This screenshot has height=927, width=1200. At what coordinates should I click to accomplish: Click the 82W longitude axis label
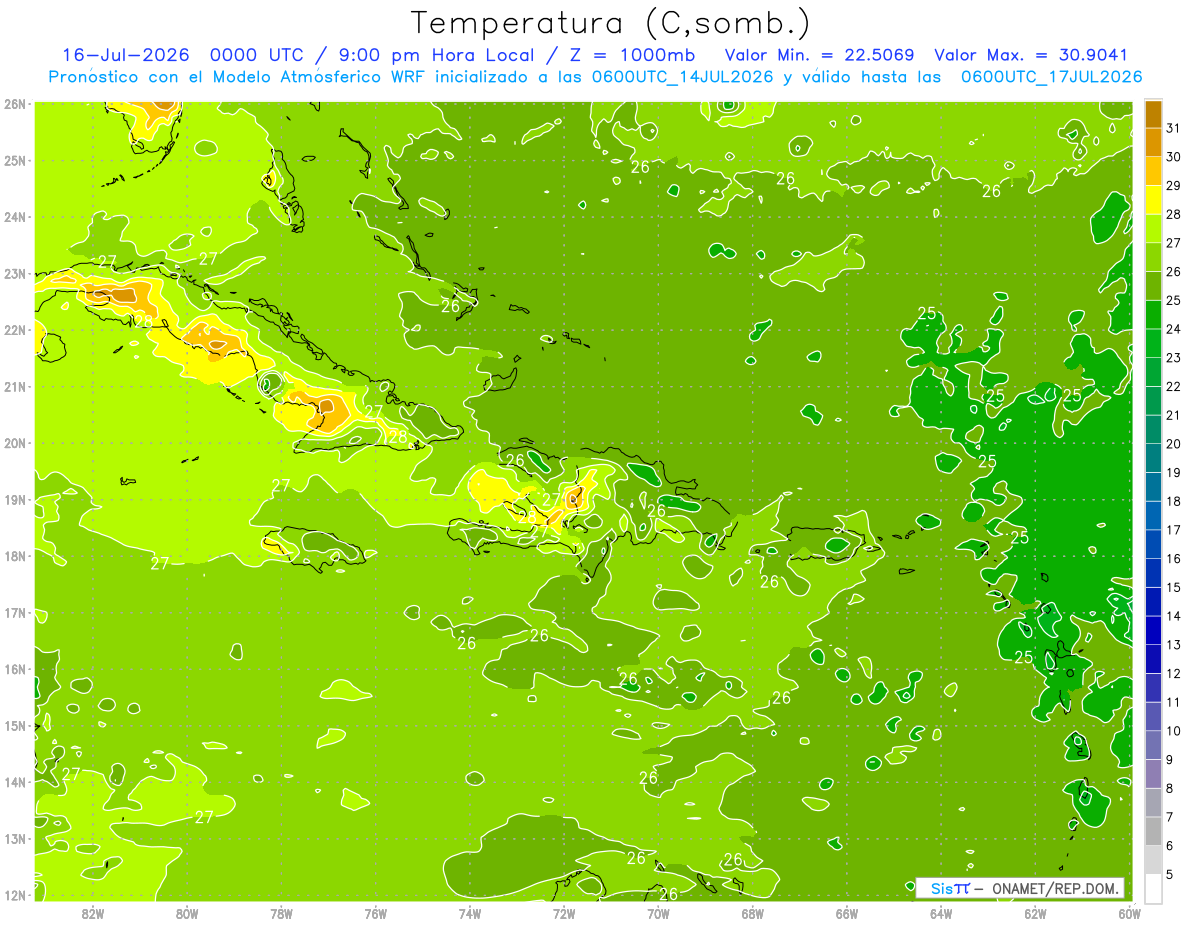pos(93,913)
